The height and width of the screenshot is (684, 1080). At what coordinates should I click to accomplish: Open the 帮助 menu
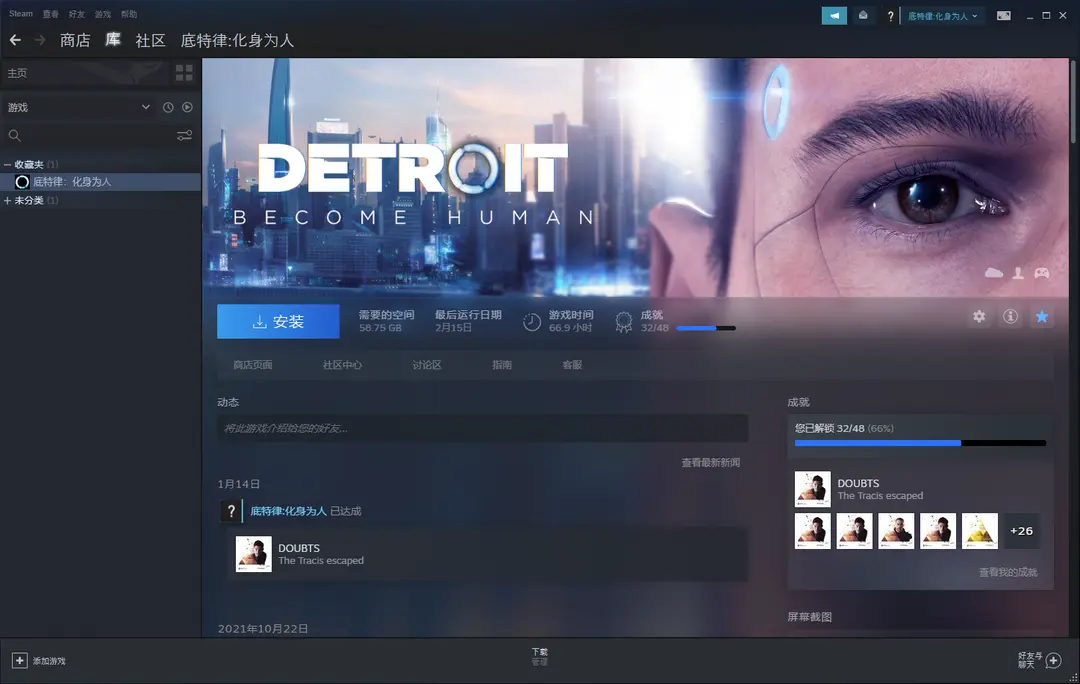(x=129, y=14)
